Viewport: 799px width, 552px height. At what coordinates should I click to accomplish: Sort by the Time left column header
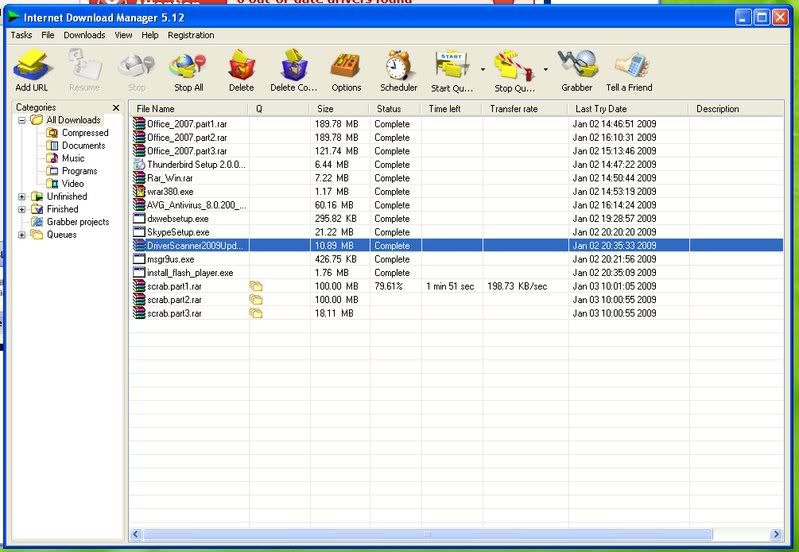pos(451,109)
